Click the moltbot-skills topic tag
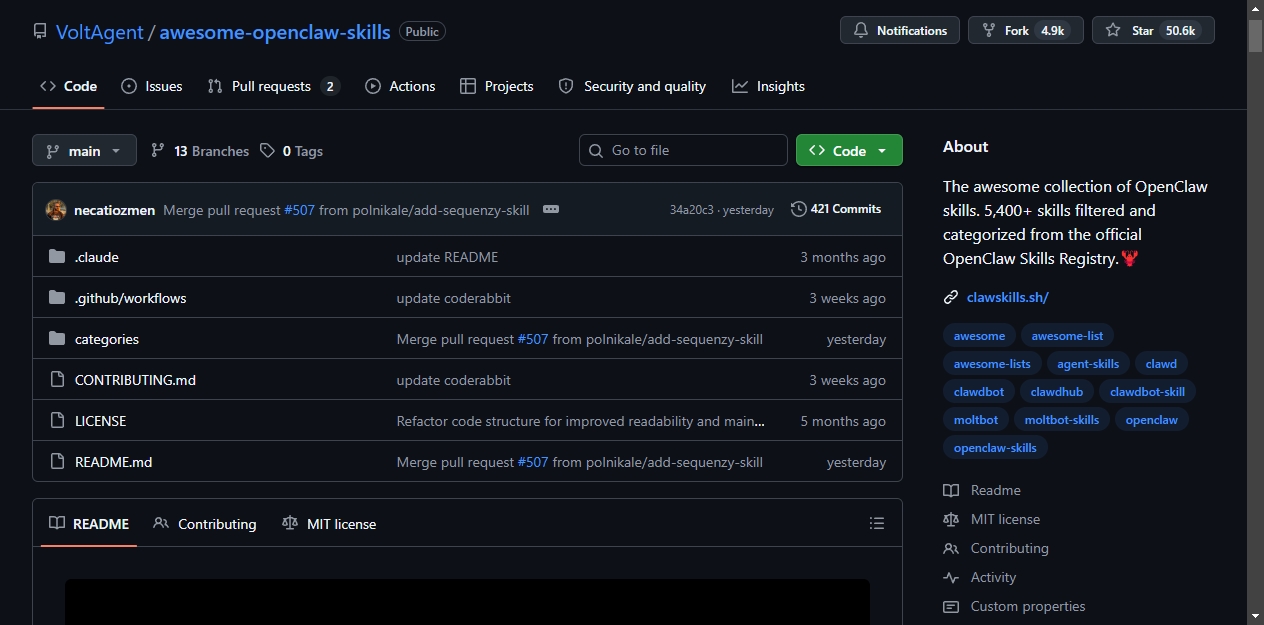This screenshot has height=625, width=1264. point(1061,420)
